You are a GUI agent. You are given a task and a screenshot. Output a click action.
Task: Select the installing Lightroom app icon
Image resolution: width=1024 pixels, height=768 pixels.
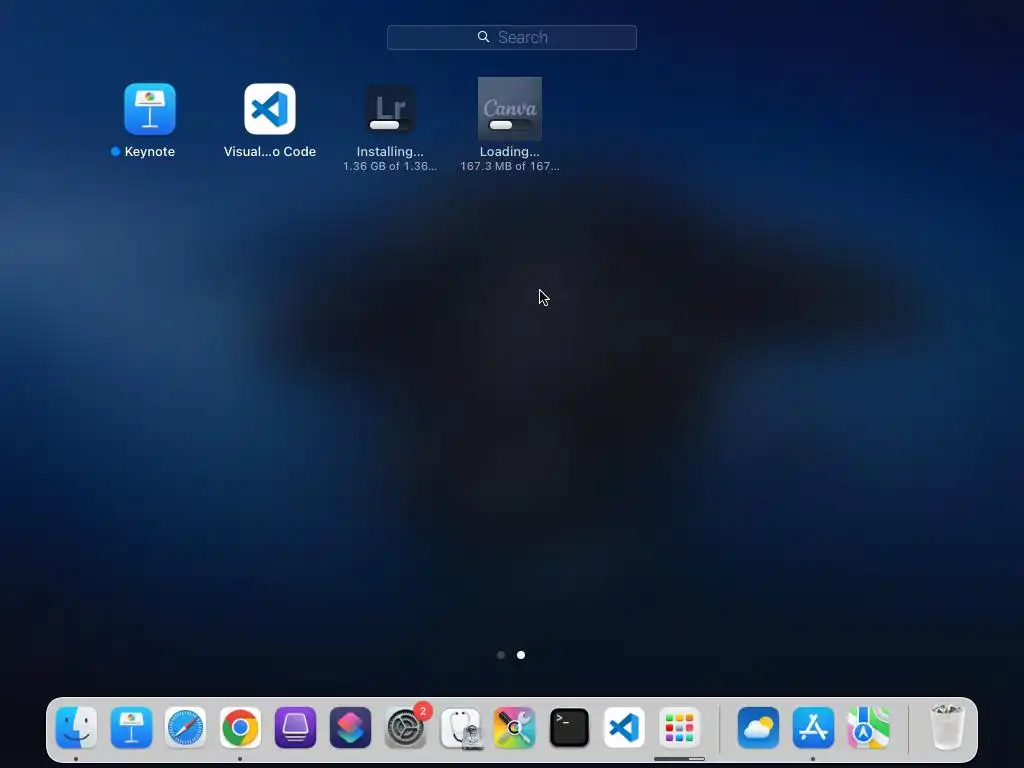(x=390, y=108)
